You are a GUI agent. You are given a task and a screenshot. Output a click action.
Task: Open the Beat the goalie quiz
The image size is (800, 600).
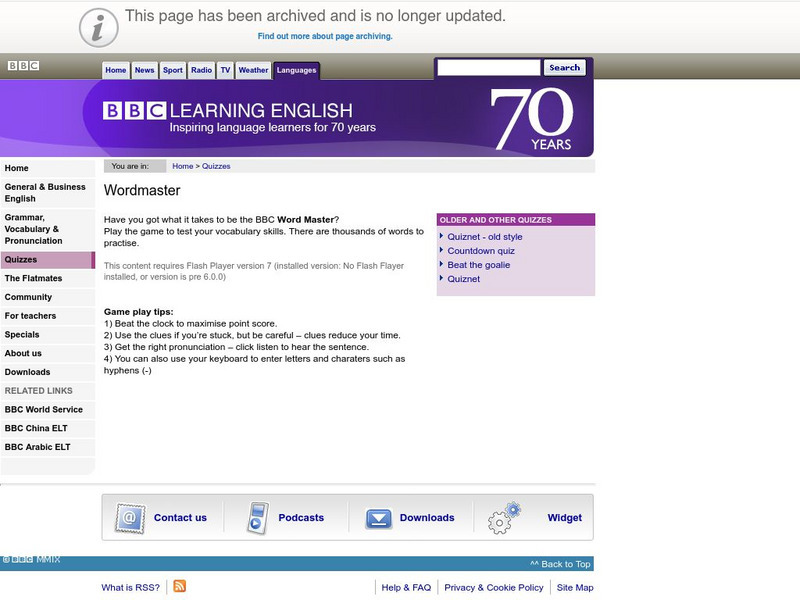(x=479, y=265)
